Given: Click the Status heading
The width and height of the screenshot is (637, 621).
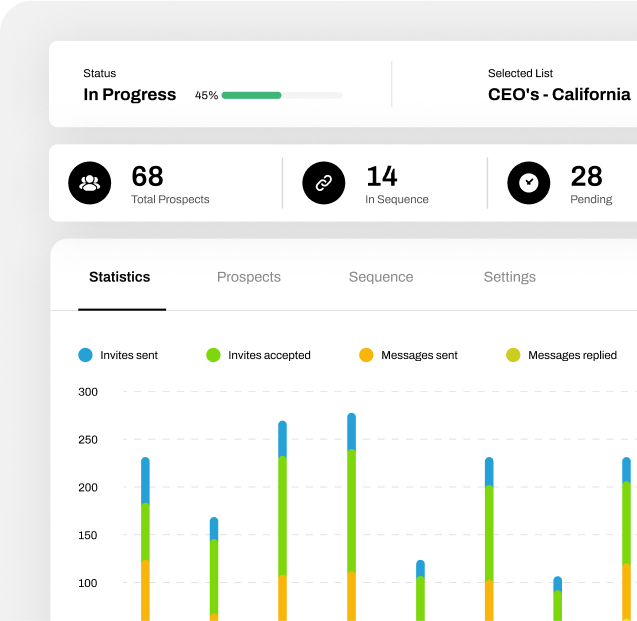Looking at the screenshot, I should tap(100, 73).
